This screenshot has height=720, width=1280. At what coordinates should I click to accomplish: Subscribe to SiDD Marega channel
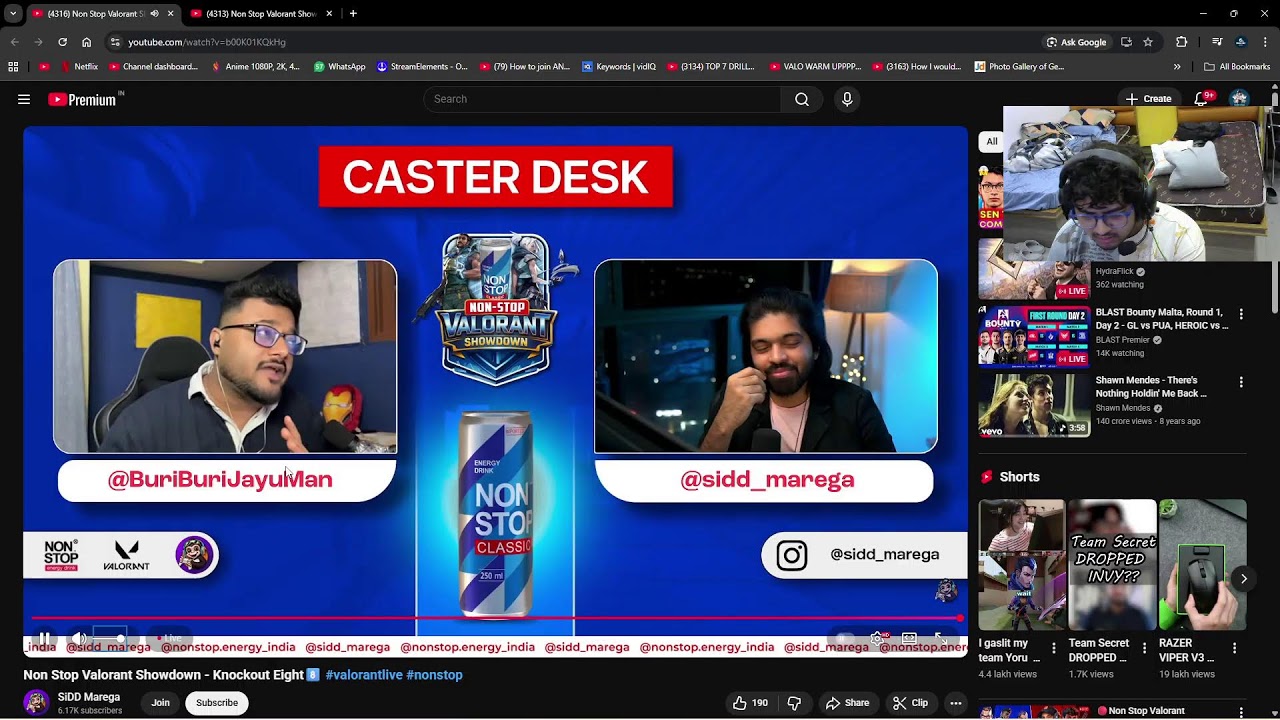click(217, 703)
